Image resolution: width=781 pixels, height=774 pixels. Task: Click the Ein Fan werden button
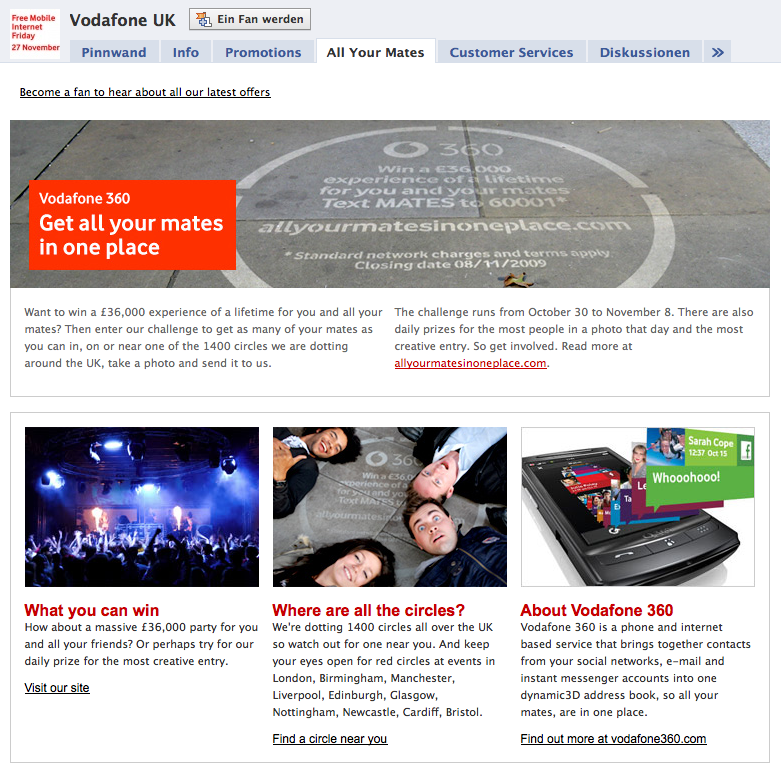[x=250, y=19]
